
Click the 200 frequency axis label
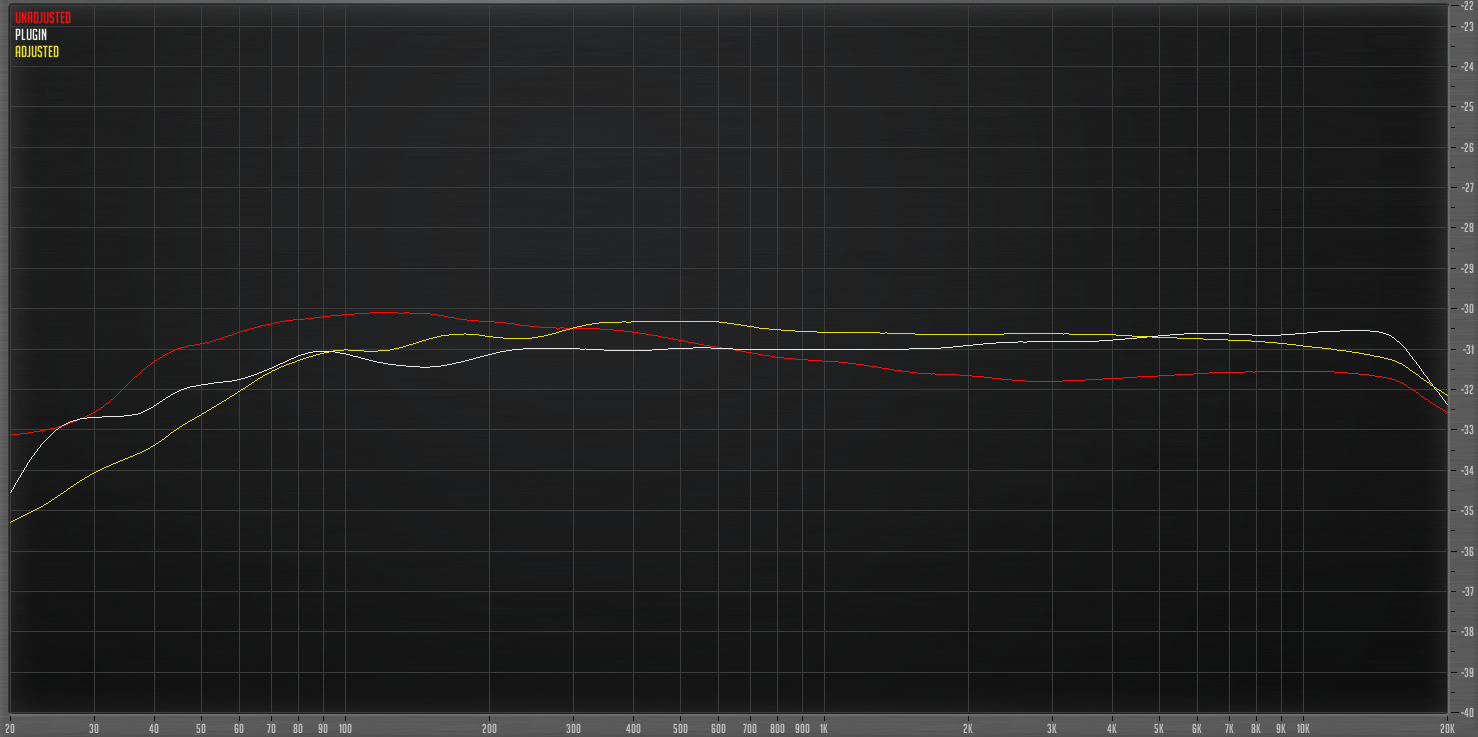click(490, 728)
